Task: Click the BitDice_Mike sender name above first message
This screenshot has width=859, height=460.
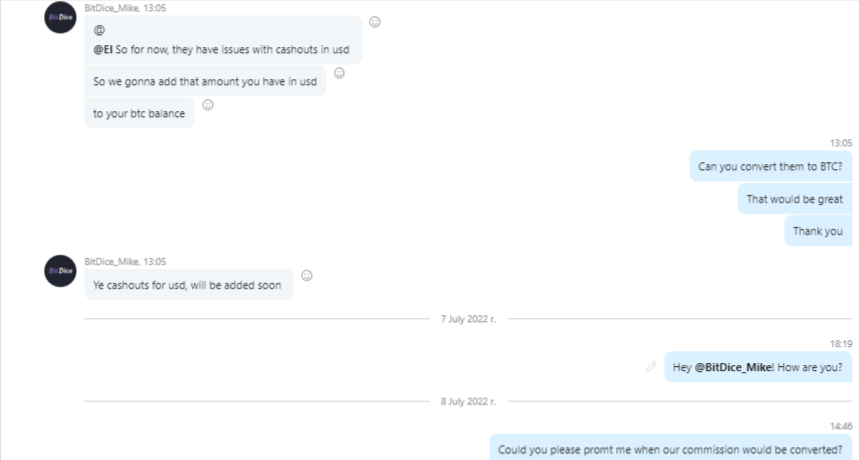Action: pyautogui.click(x=112, y=8)
